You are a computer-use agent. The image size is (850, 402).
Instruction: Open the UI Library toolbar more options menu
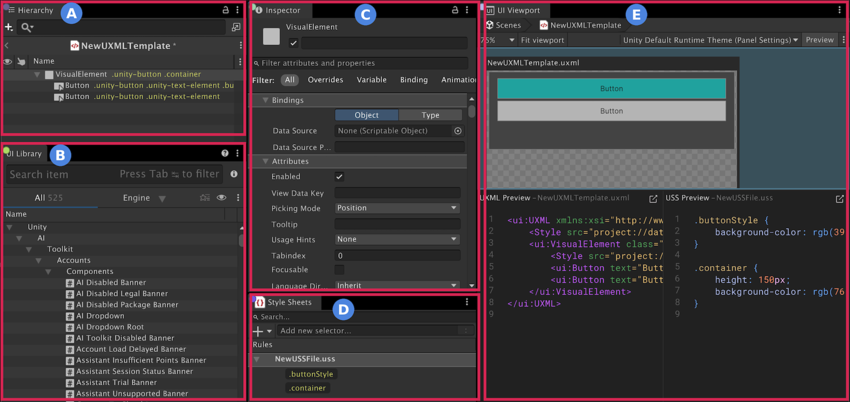tap(237, 198)
